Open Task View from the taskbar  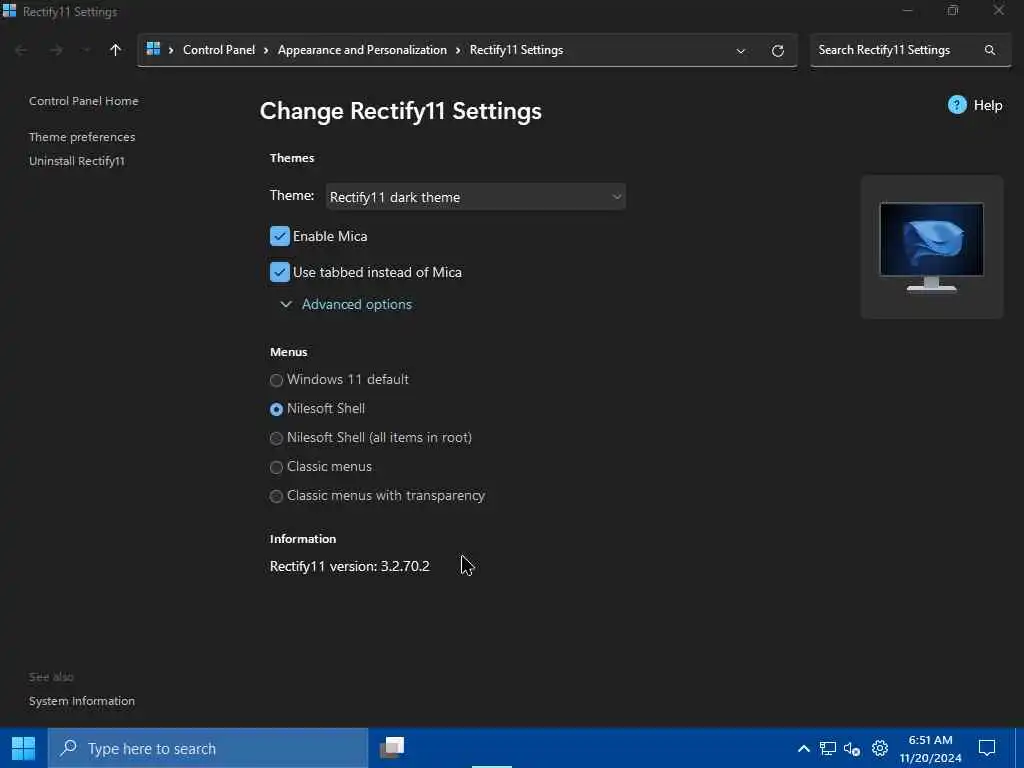[392, 748]
